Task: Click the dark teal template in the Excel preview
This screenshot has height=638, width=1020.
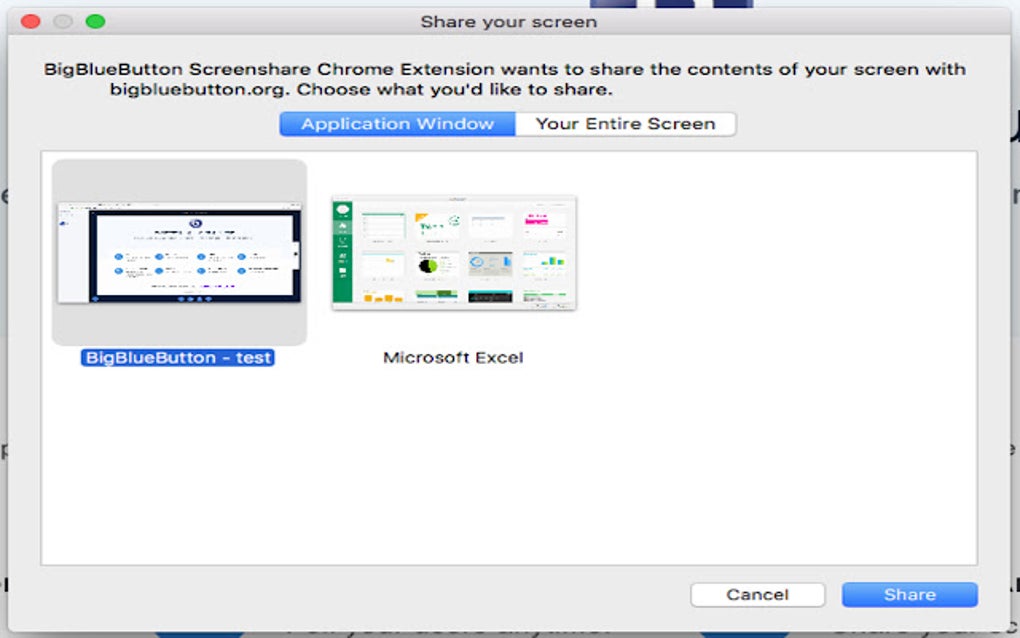Action: point(489,295)
